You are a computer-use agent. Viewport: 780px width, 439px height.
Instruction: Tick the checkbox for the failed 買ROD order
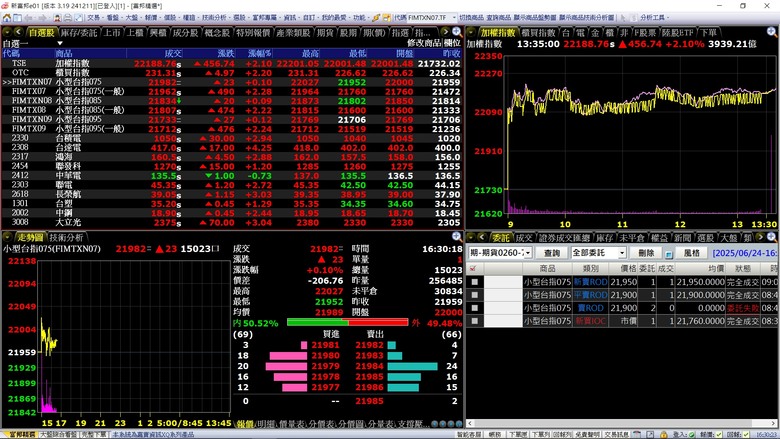(x=475, y=308)
